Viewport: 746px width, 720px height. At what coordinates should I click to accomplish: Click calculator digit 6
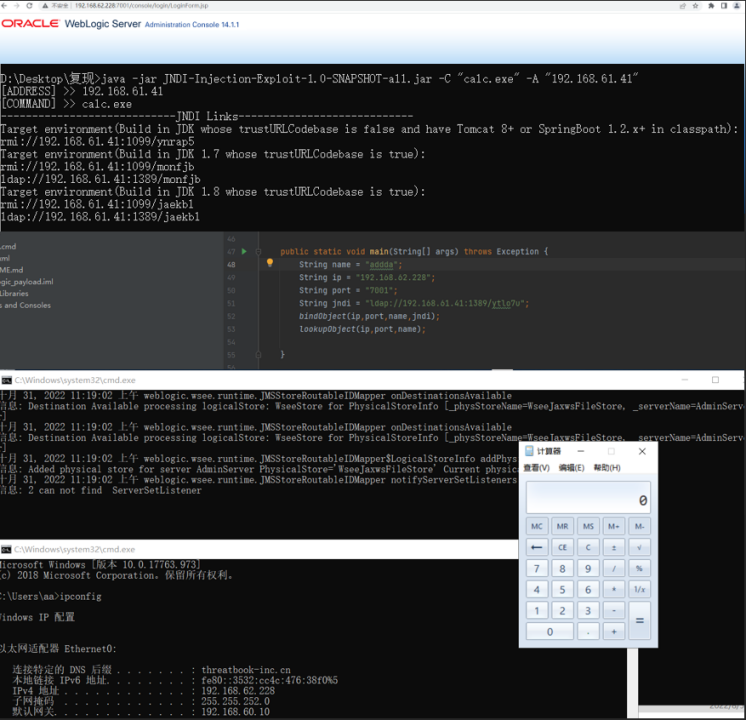point(588,589)
